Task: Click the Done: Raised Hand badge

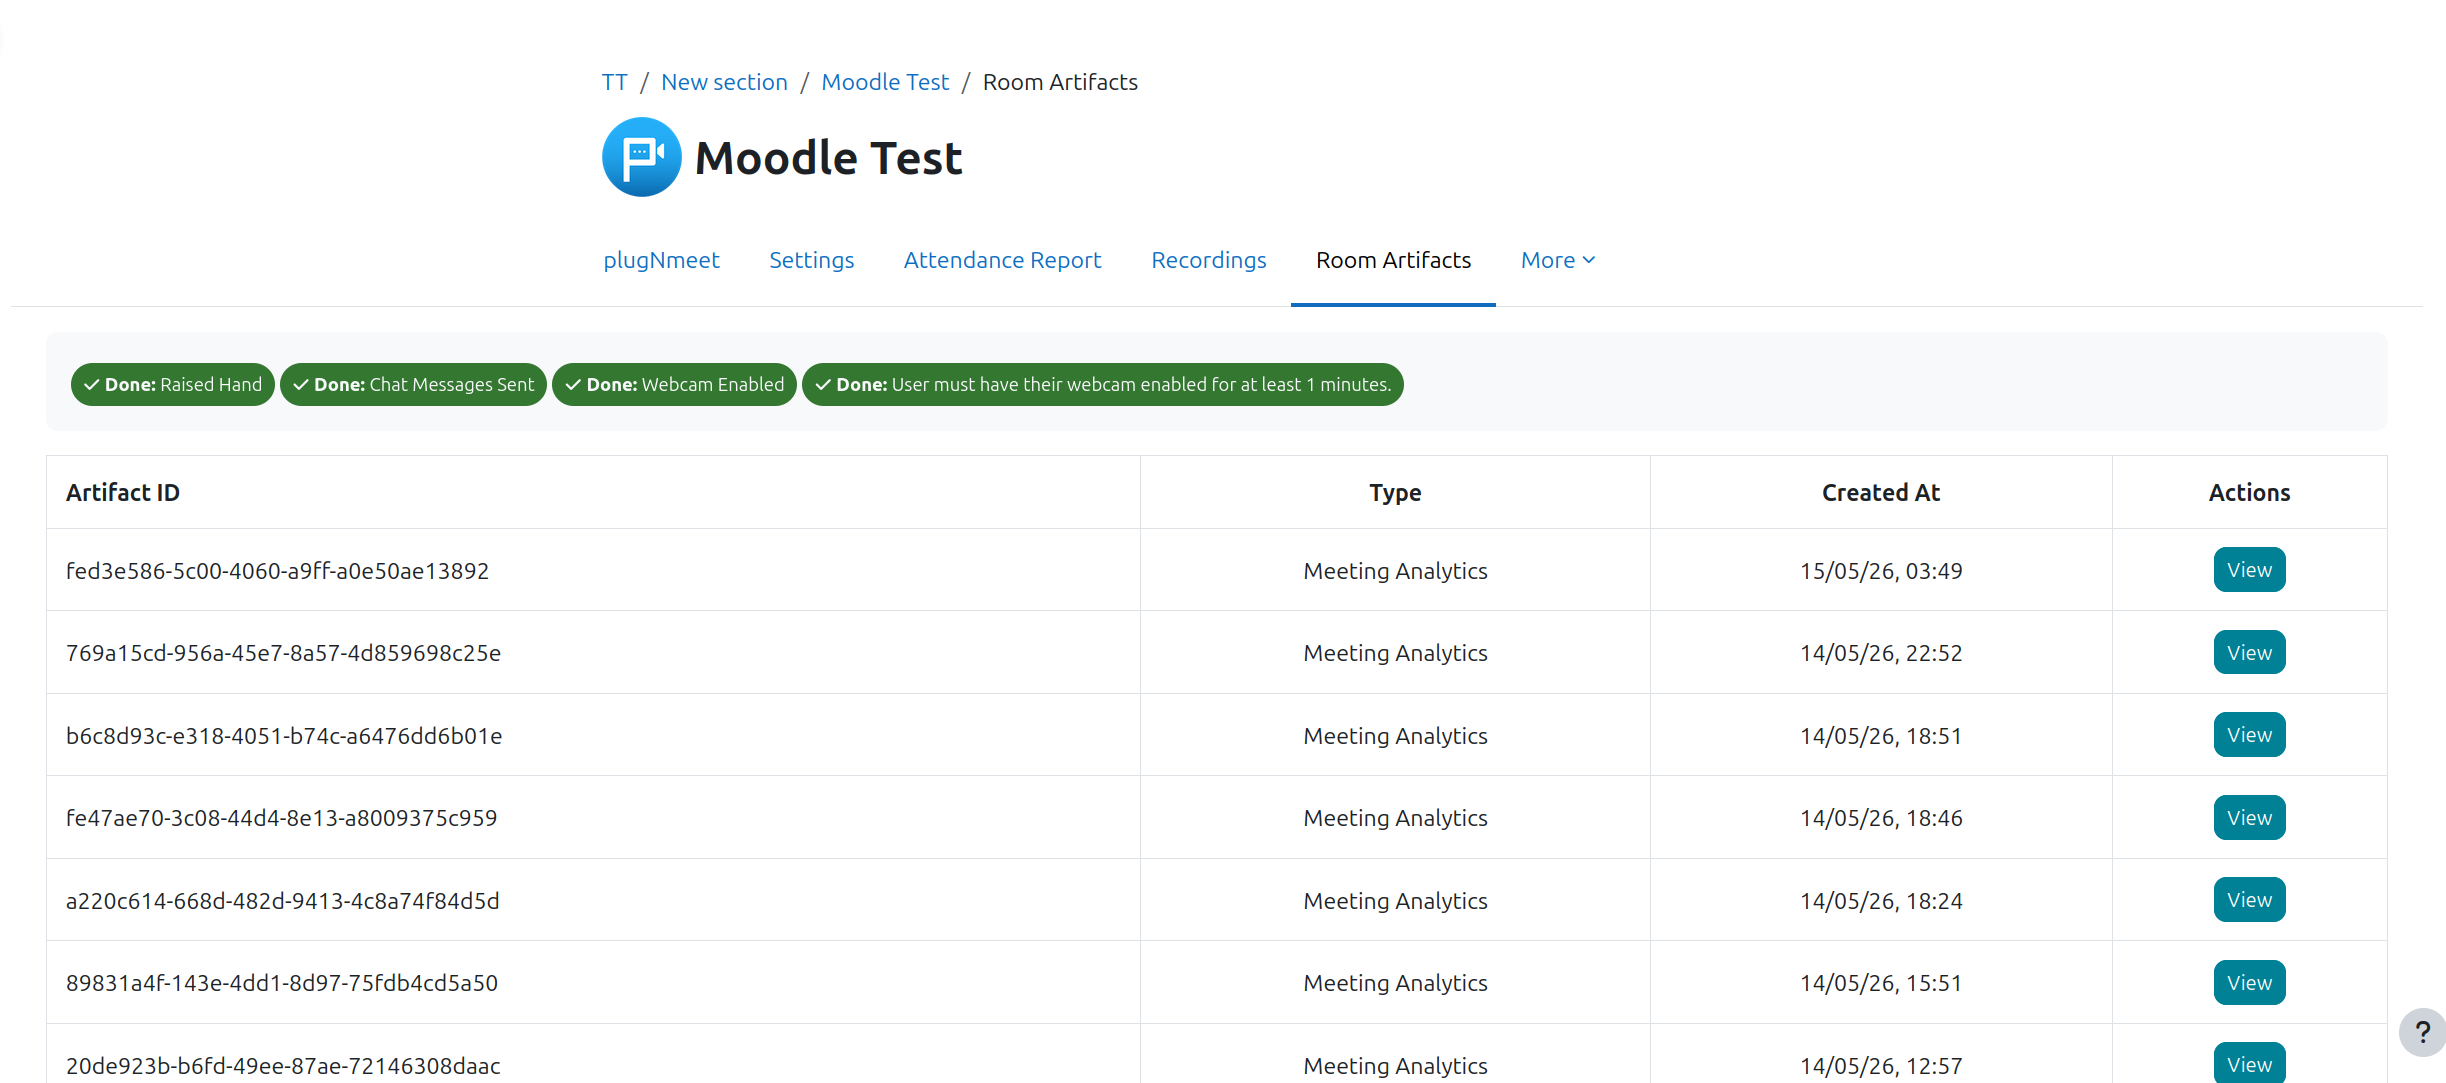Action: click(172, 384)
